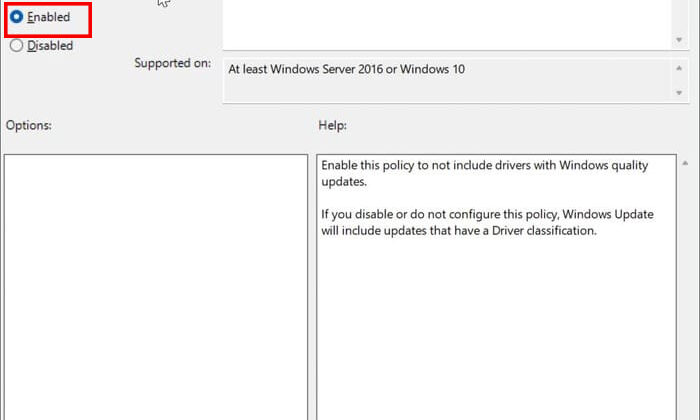Click the Enabled option label text

pos(48,17)
